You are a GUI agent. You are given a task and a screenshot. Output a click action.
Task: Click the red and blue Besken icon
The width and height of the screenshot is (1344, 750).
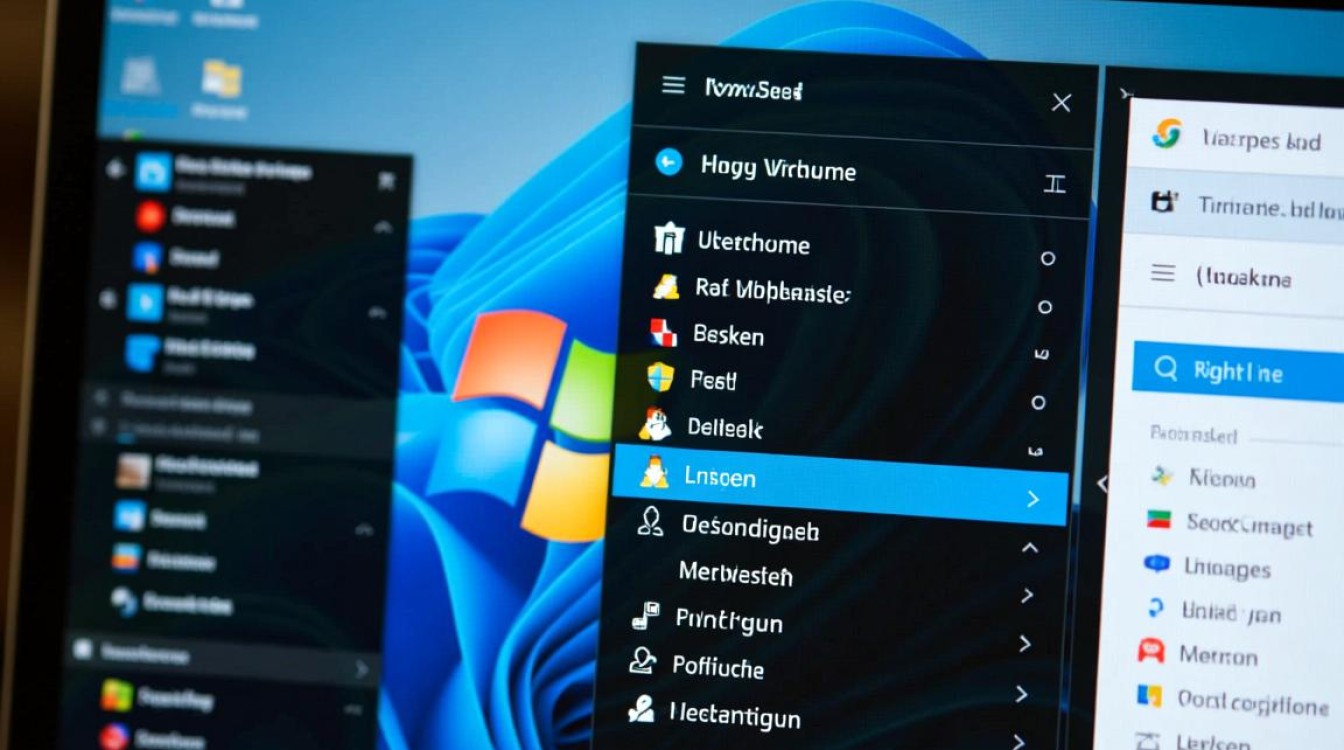(664, 332)
